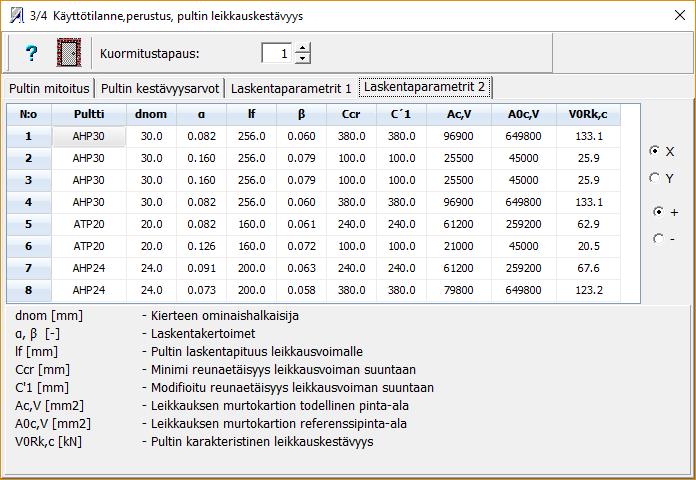
Task: Click the α value 0.091
Action: click(x=202, y=268)
